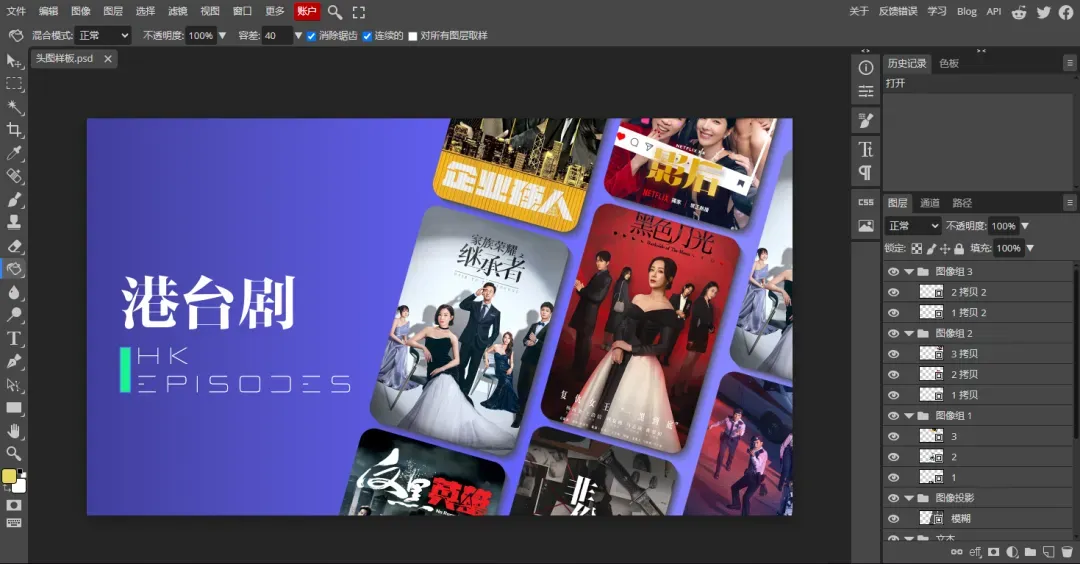Viewport: 1080px width, 564px height.
Task: Select the Eyedropper tool
Action: [14, 153]
